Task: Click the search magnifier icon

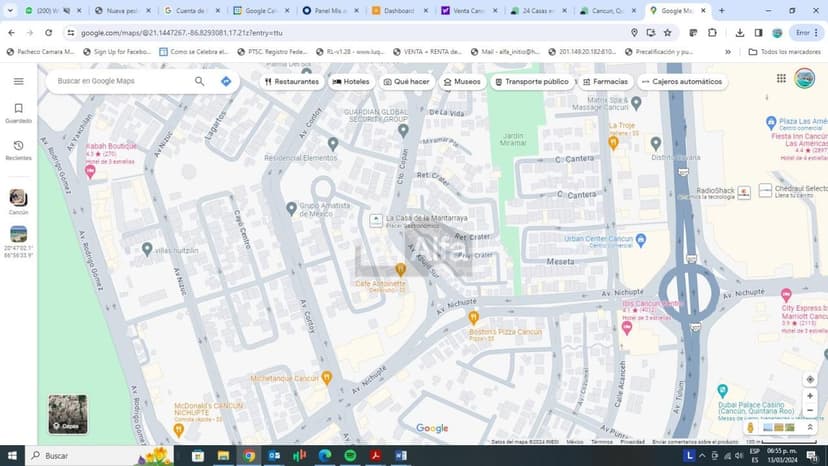Action: pos(199,81)
